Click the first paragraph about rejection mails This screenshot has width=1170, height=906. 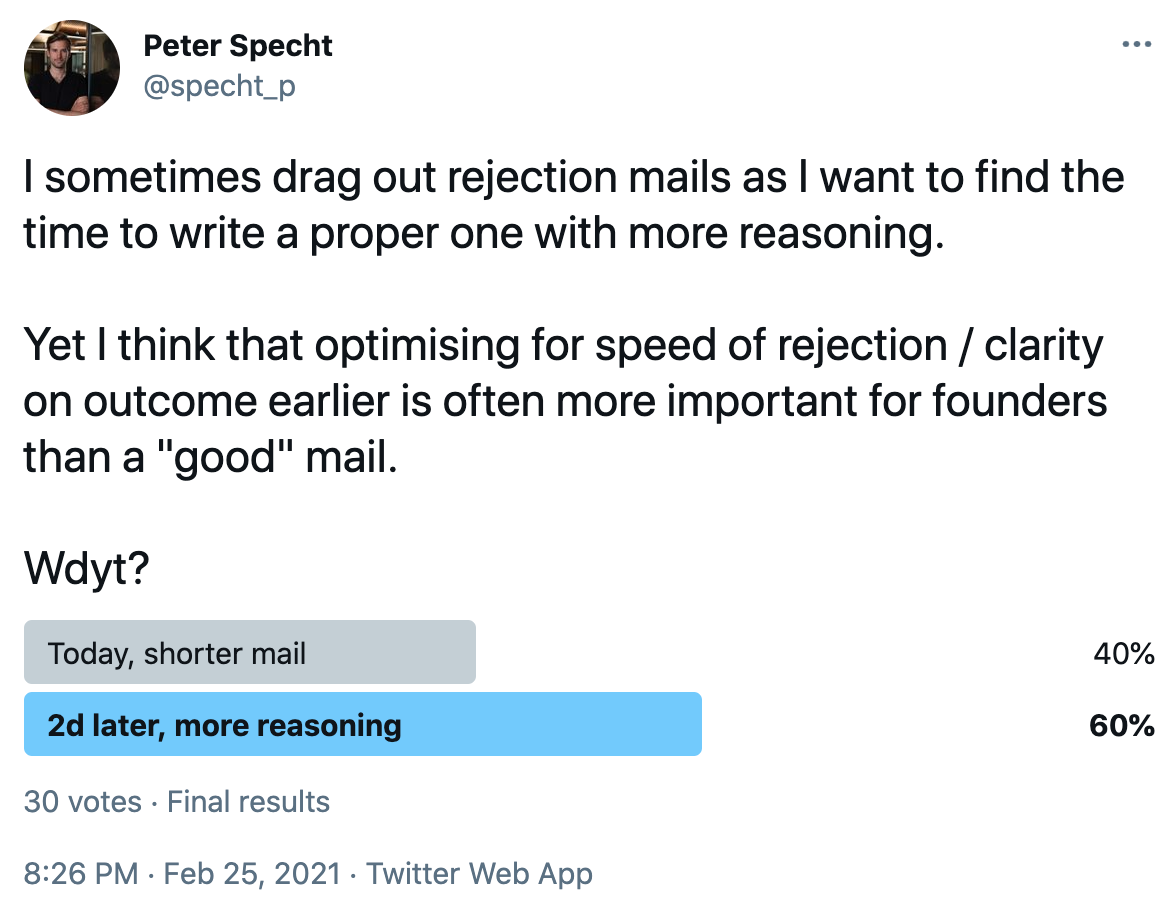pos(574,206)
